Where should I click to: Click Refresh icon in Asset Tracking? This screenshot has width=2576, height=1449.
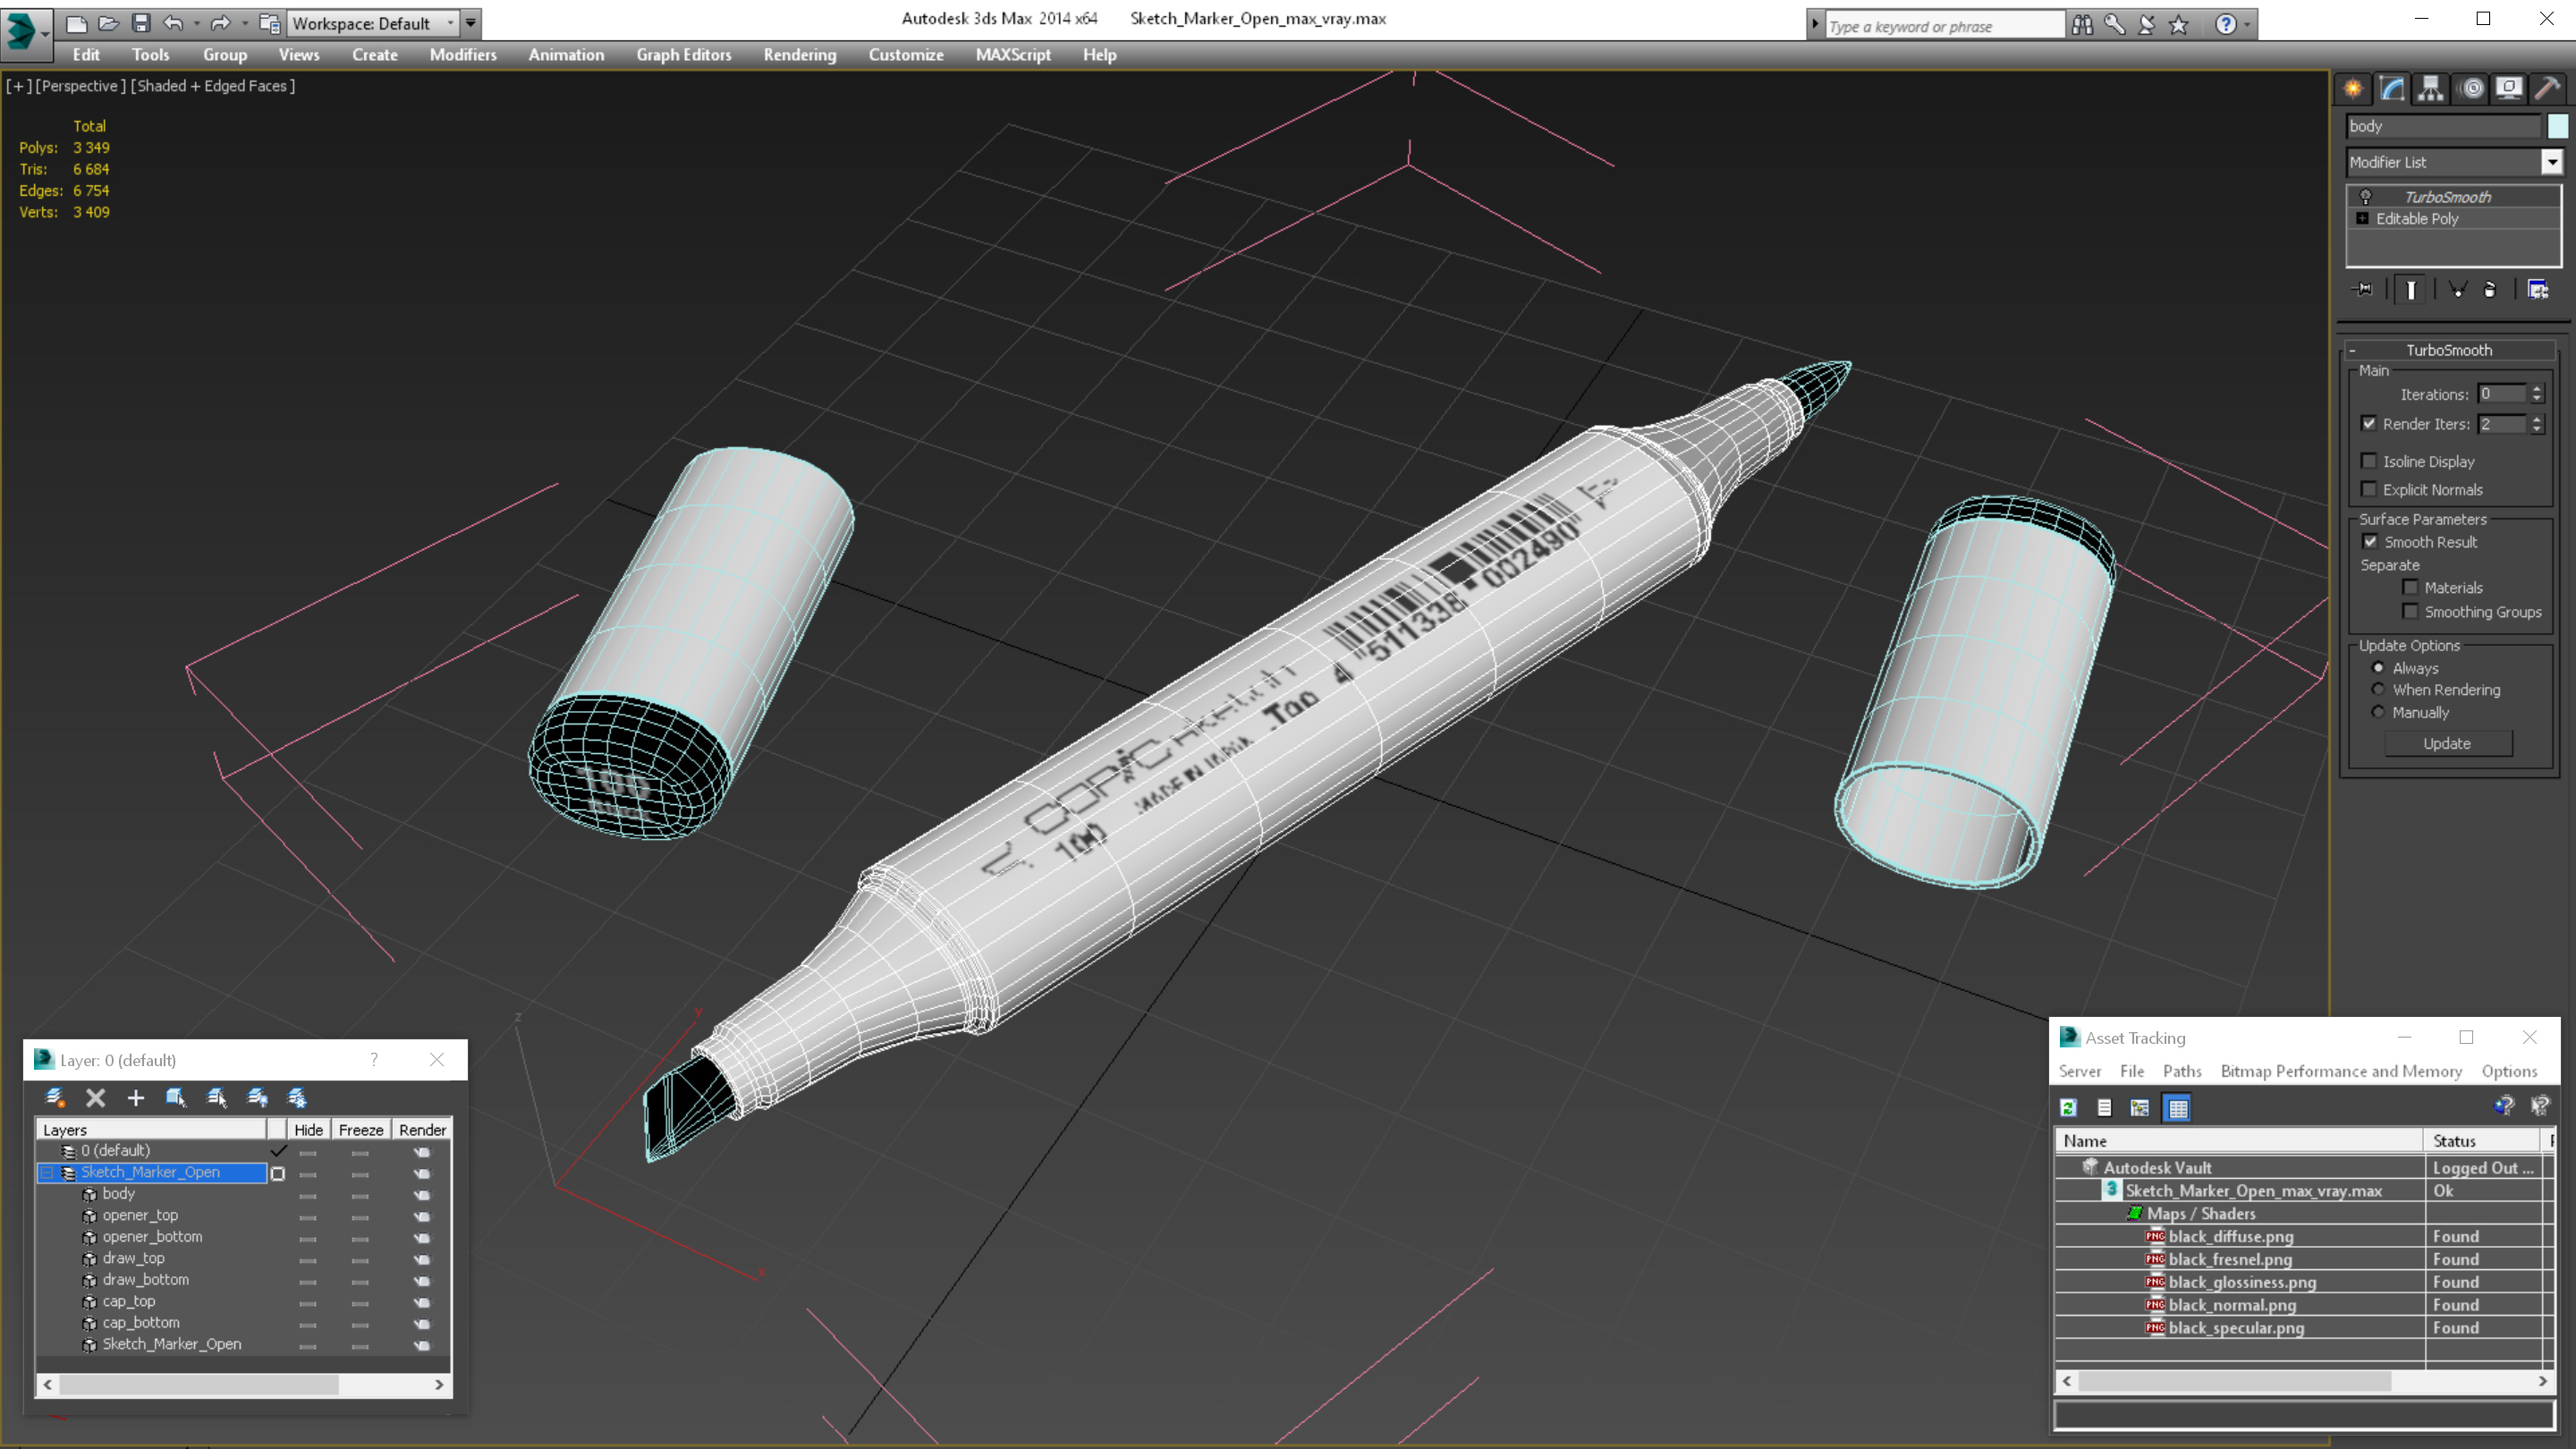pyautogui.click(x=2069, y=1107)
